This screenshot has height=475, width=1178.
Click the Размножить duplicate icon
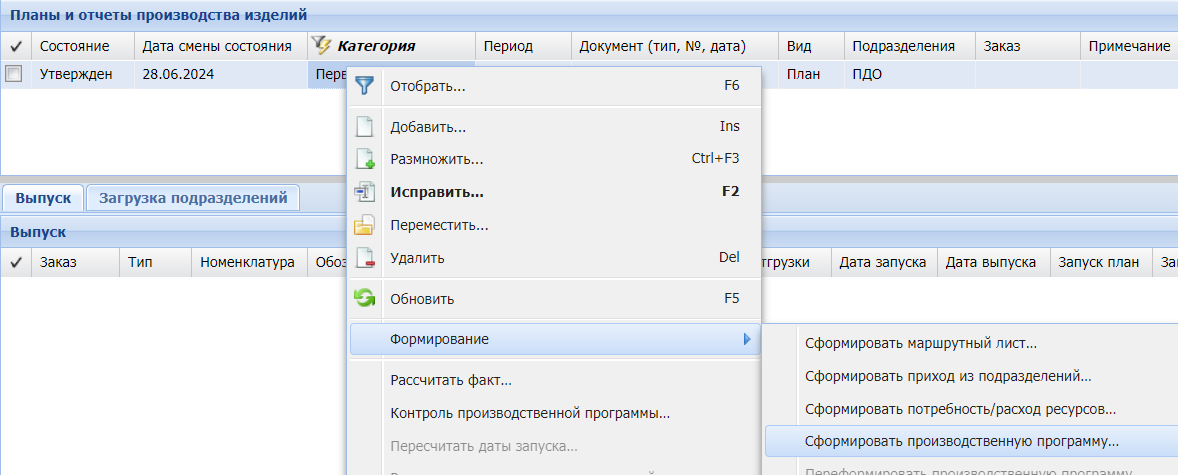(x=365, y=159)
